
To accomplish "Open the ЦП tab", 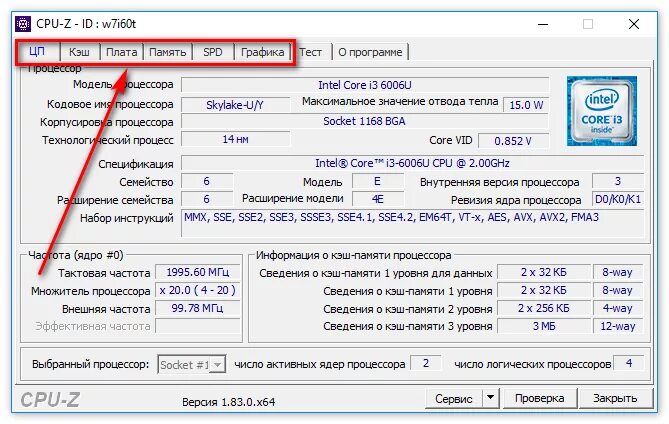I will [38, 52].
